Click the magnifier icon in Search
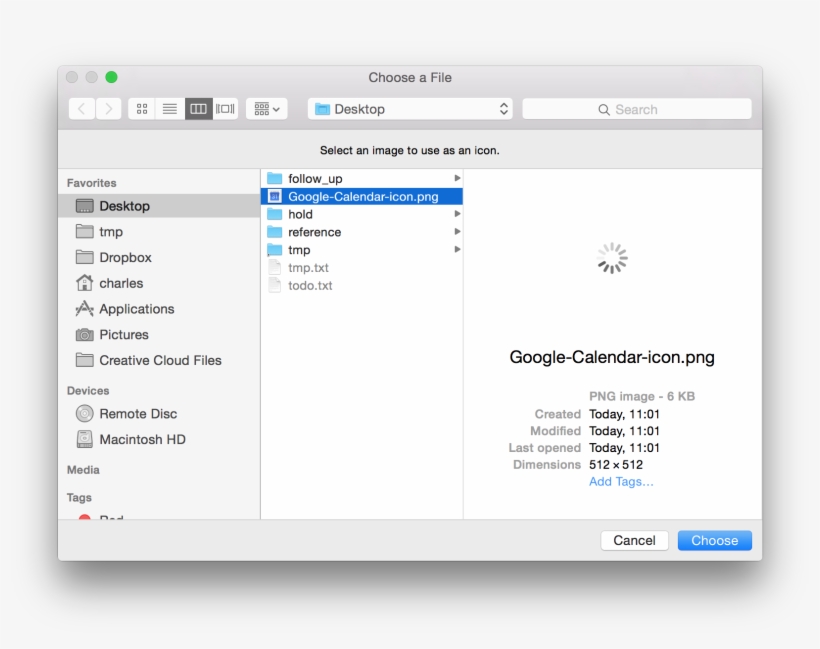Viewport: 820px width, 649px height. (604, 110)
